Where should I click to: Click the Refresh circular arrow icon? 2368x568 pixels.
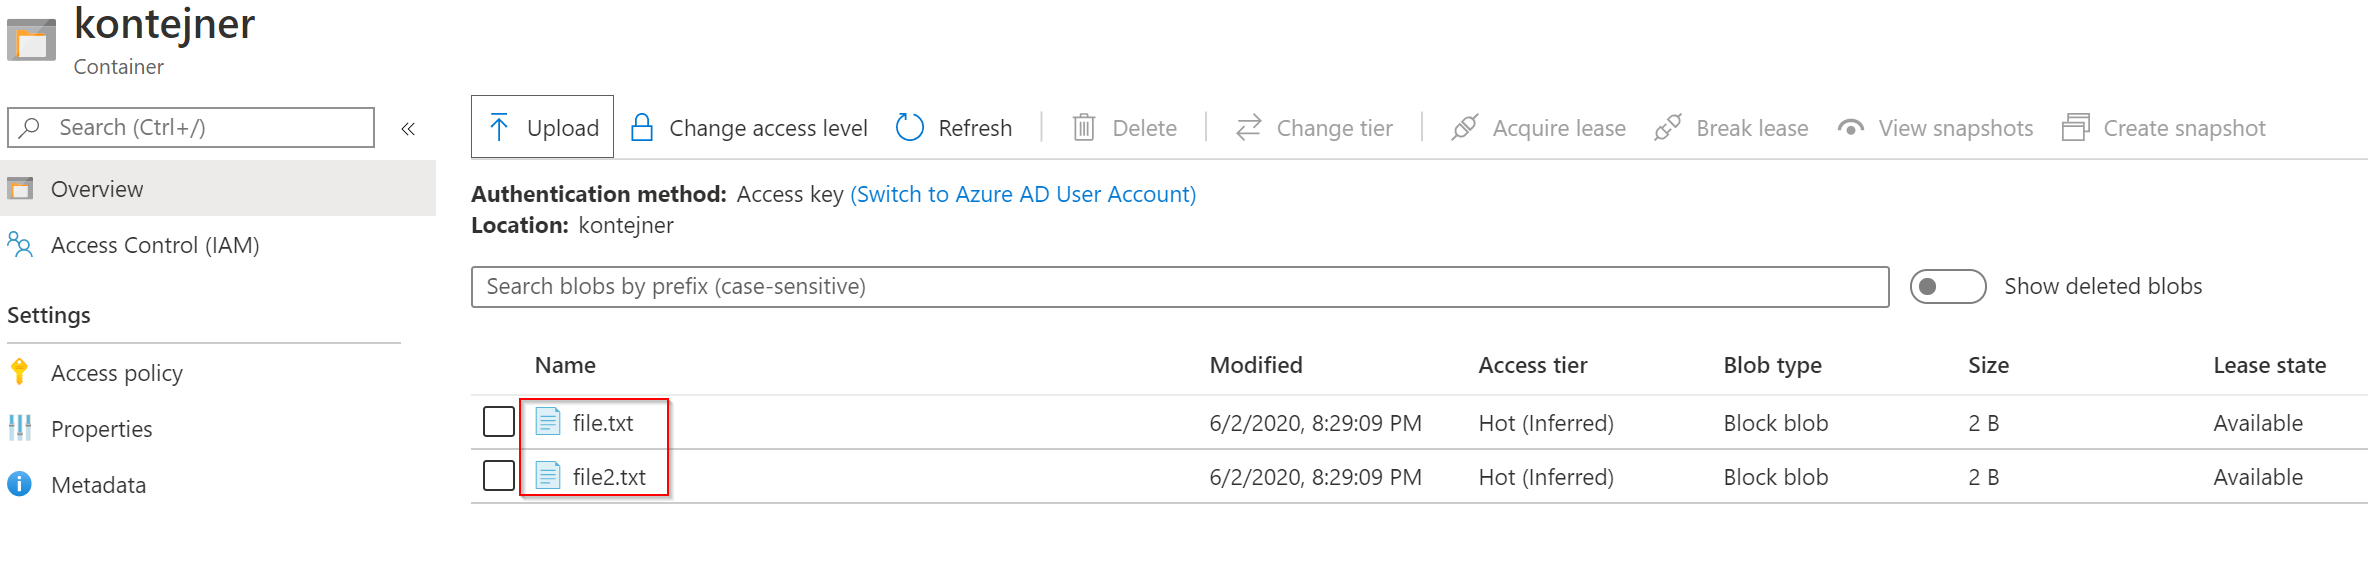tap(909, 127)
